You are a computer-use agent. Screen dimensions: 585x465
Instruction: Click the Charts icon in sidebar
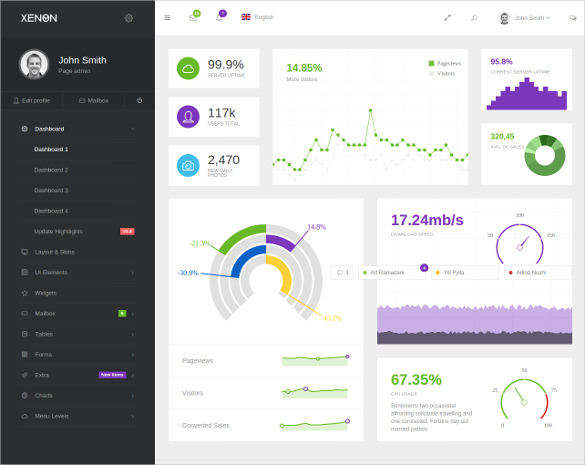25,396
